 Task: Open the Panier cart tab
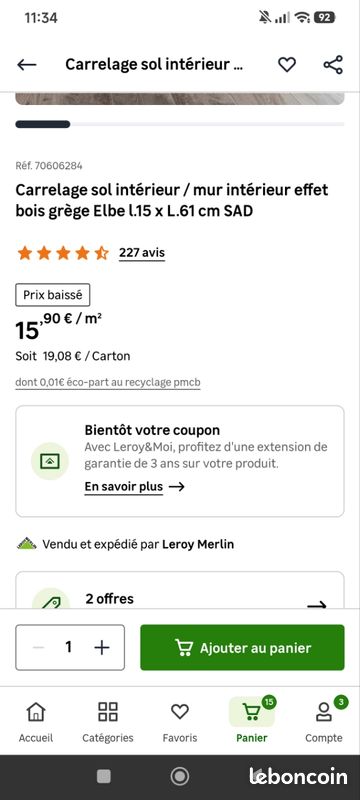pos(252,722)
